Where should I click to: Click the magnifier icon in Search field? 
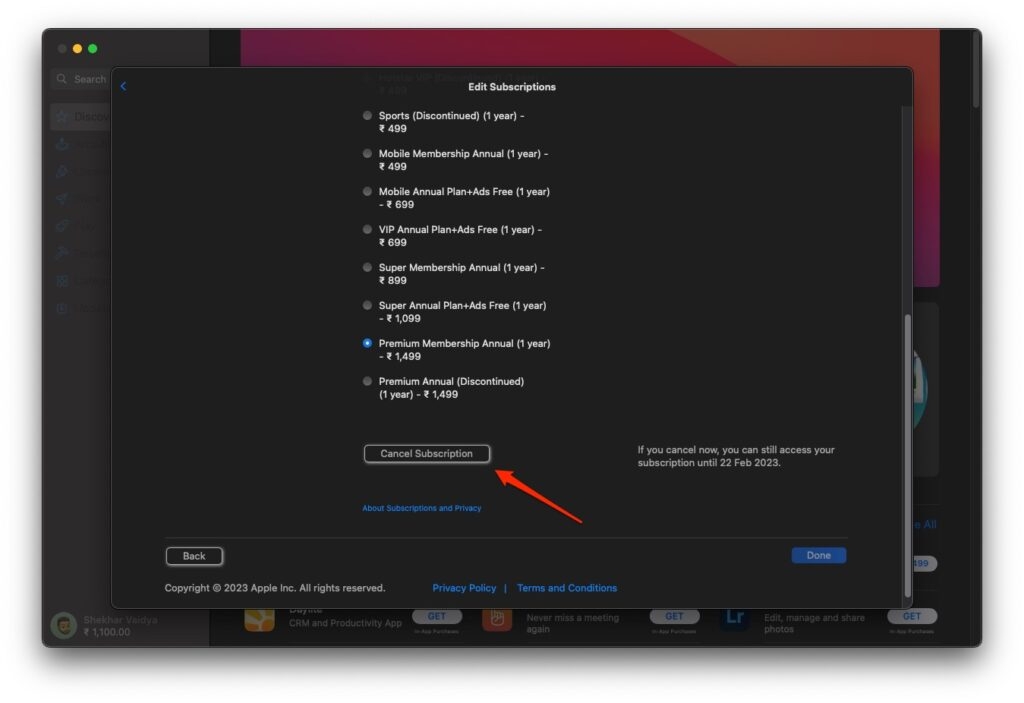62,79
